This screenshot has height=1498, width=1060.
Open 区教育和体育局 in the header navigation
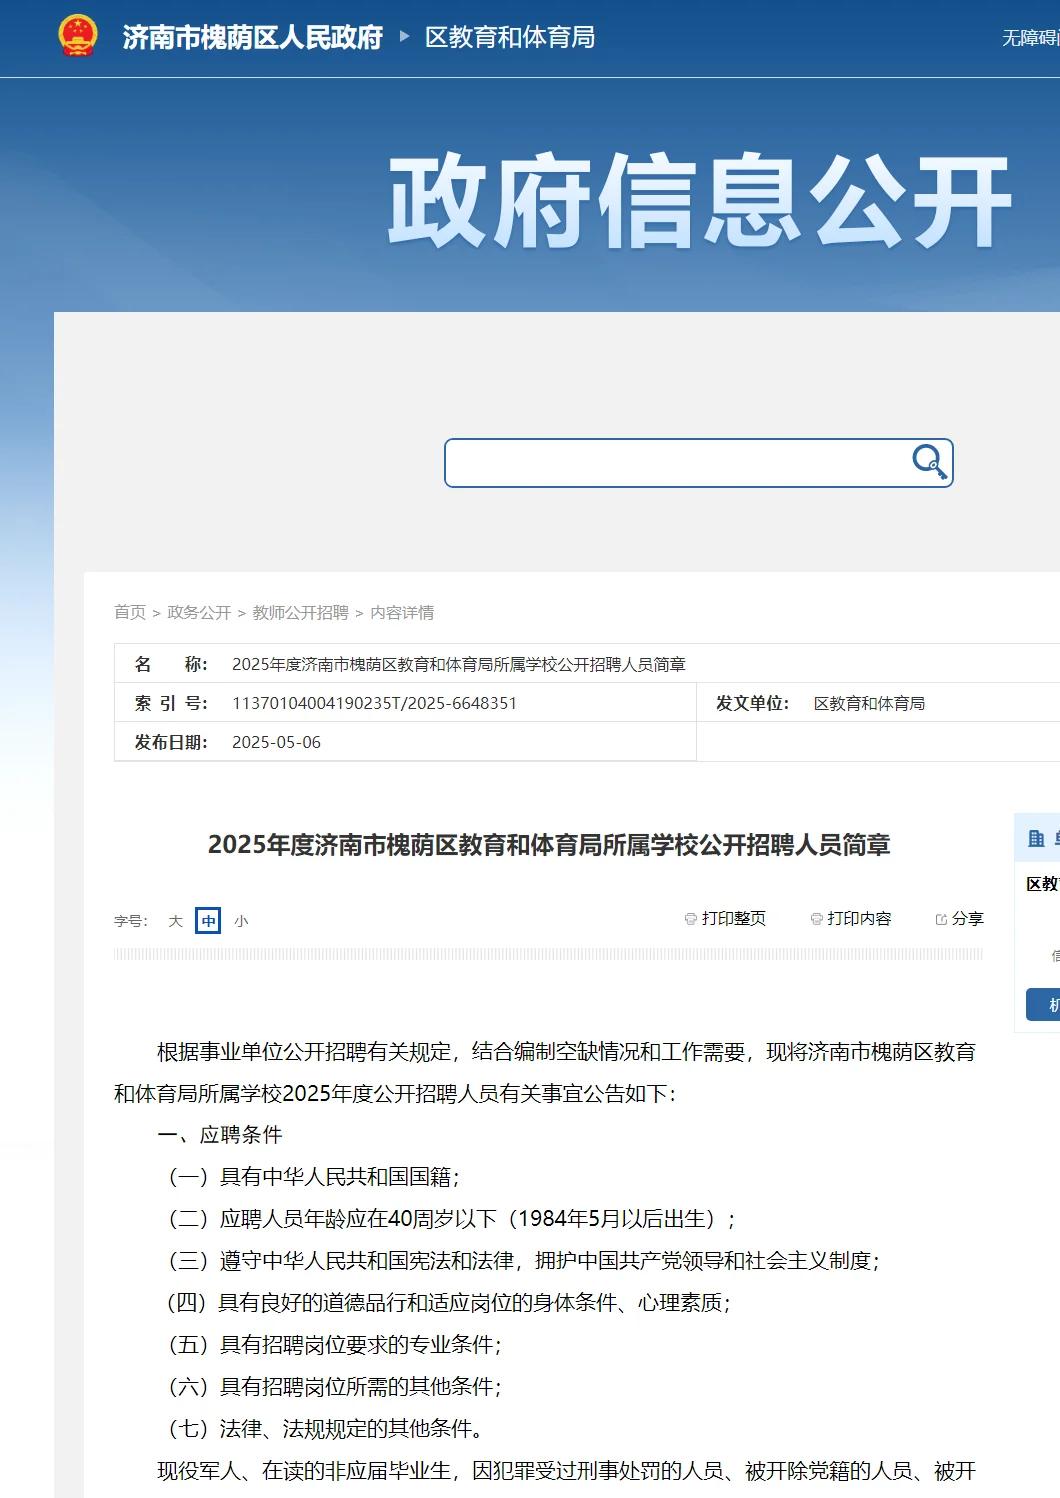tap(509, 38)
